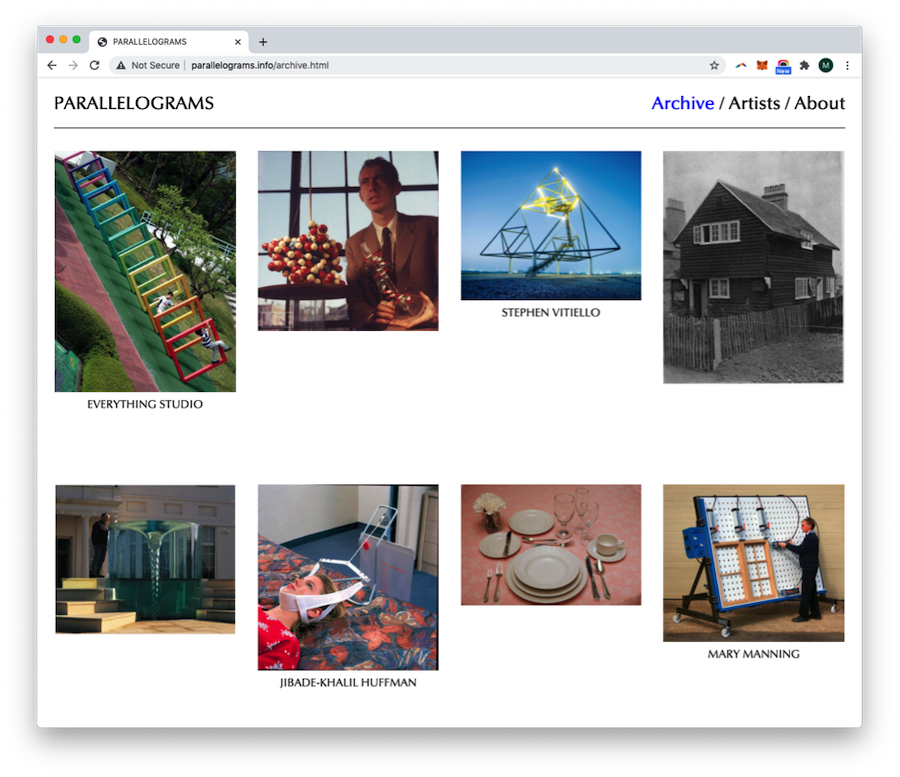This screenshot has width=900, height=777.
Task: Open the rainbow extension marked New
Action: [783, 67]
